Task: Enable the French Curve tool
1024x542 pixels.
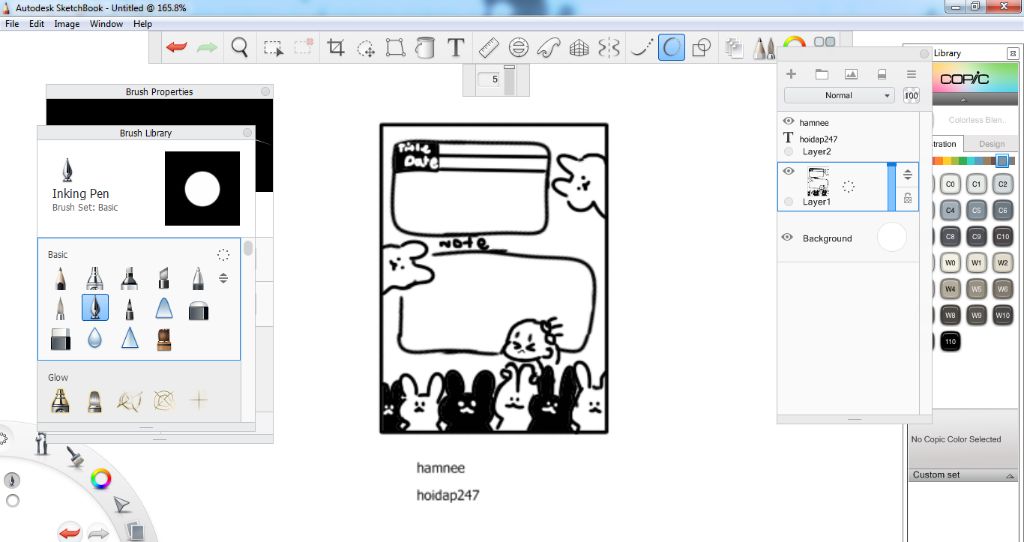Action: (549, 48)
